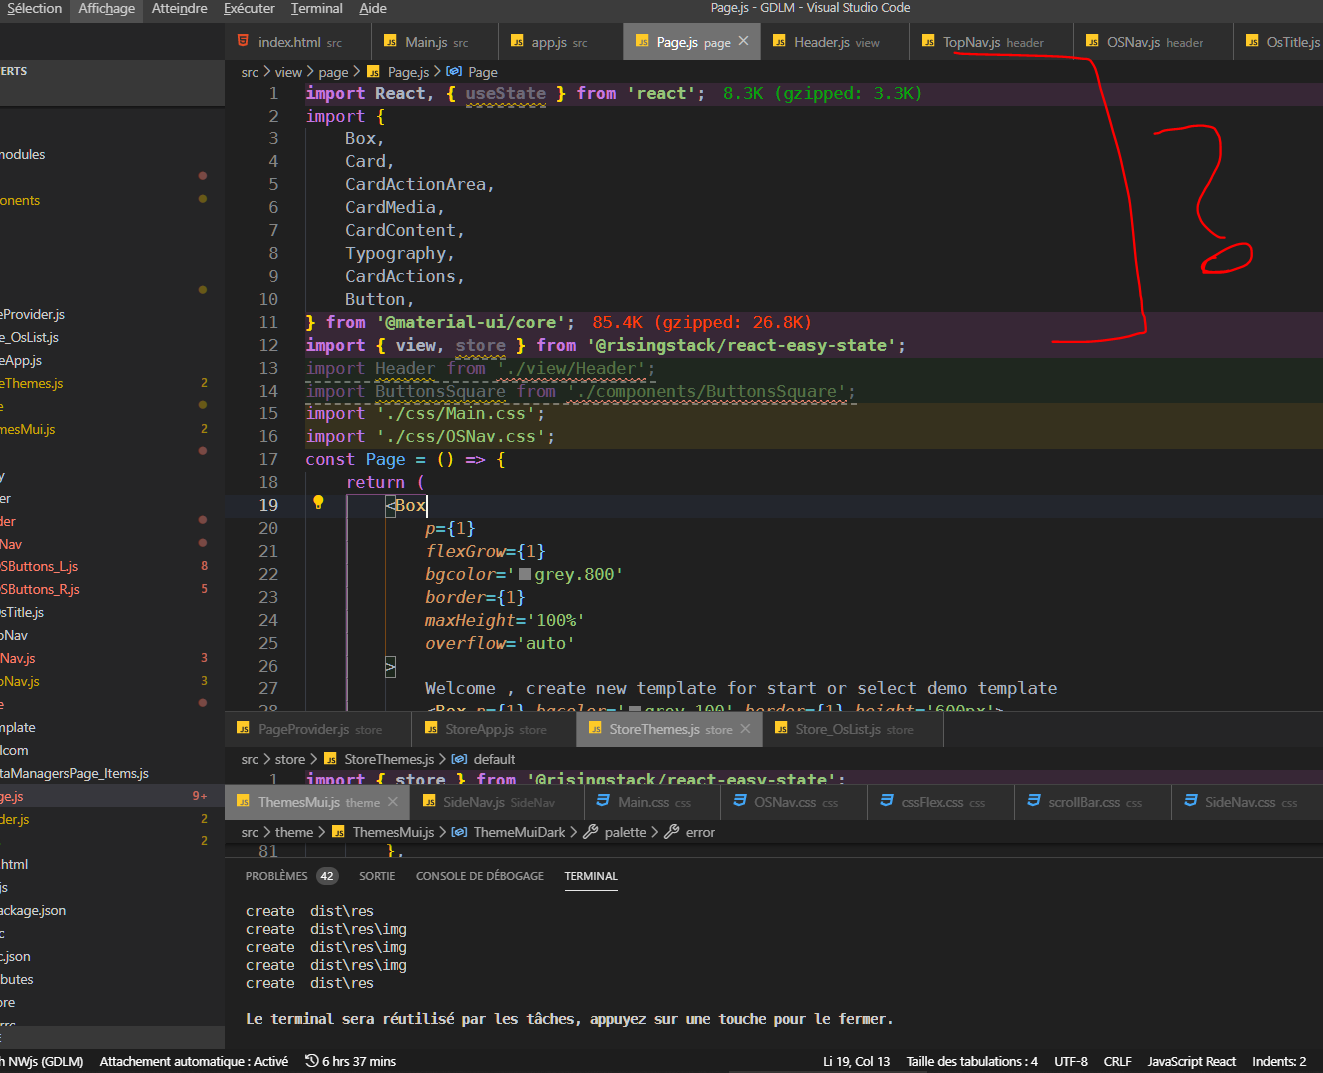Viewport: 1323px width, 1073px height.
Task: Click the 'src' breadcrumb of Page.js
Action: click(x=250, y=72)
